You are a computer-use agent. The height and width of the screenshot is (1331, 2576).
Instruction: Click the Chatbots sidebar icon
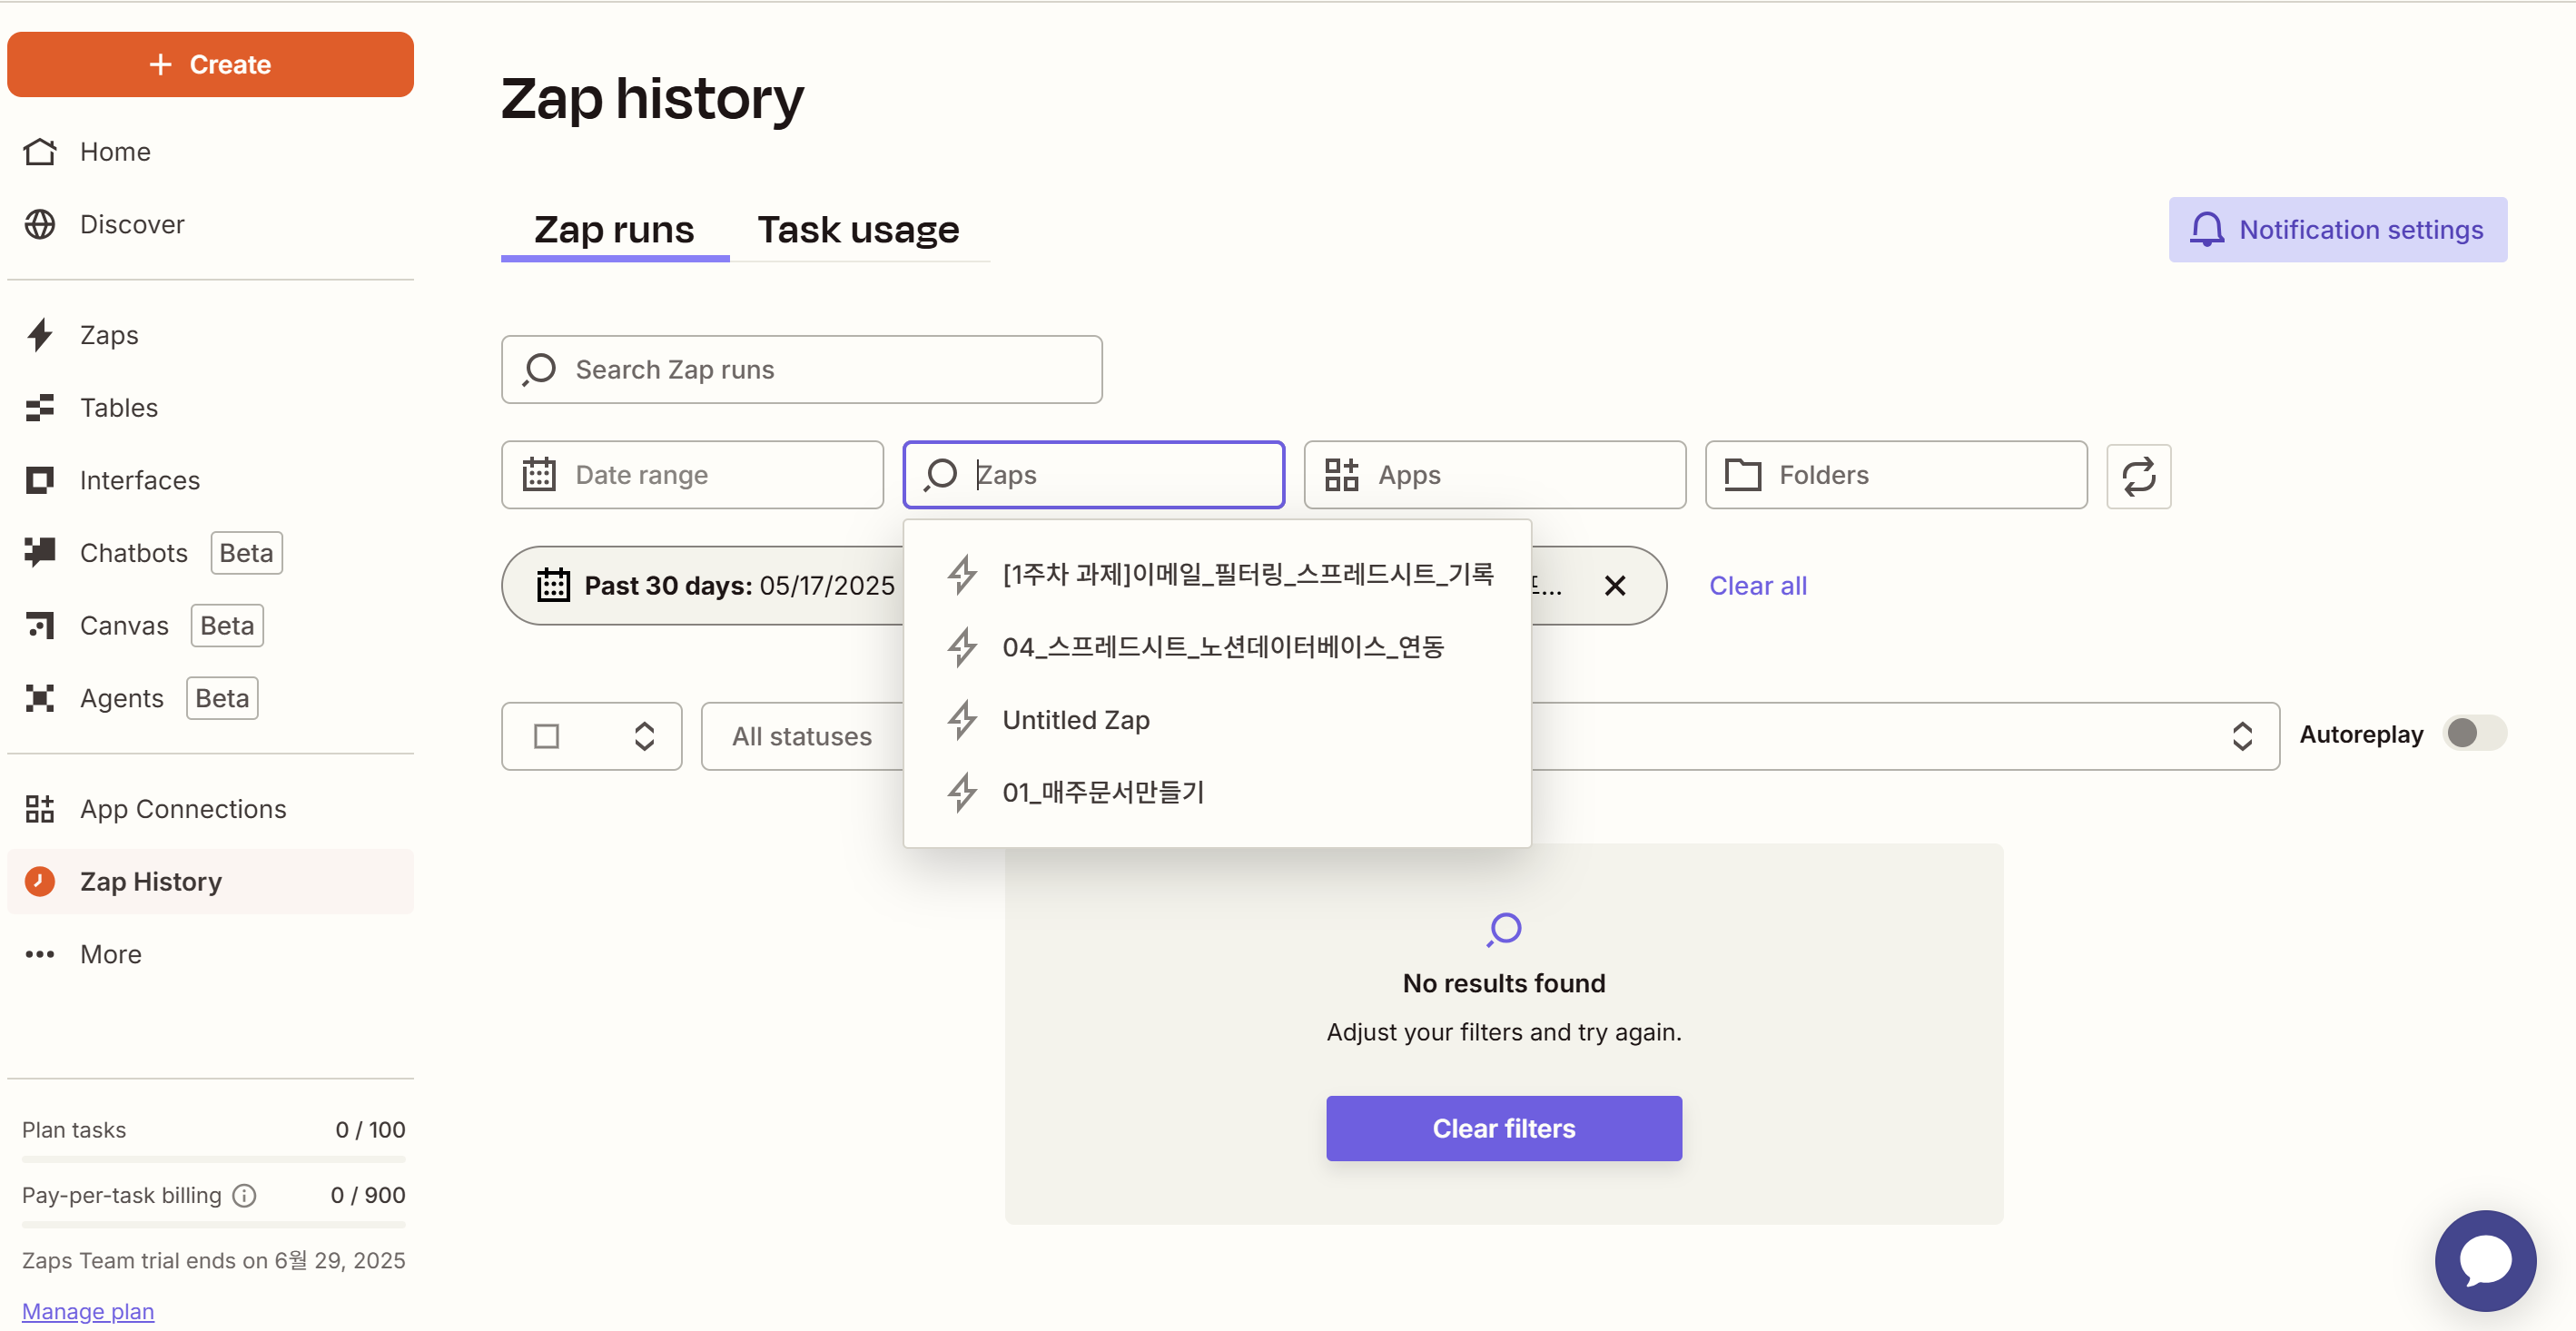point(40,552)
